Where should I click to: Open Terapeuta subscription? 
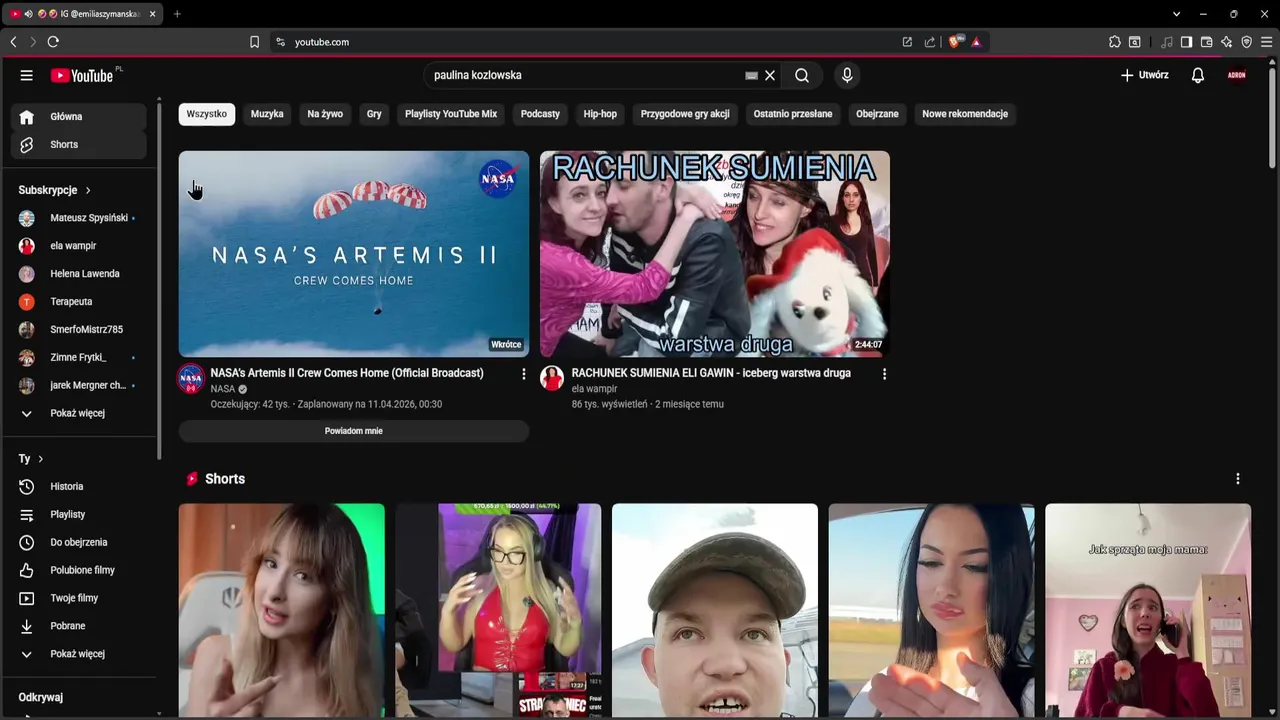pyautogui.click(x=79, y=302)
